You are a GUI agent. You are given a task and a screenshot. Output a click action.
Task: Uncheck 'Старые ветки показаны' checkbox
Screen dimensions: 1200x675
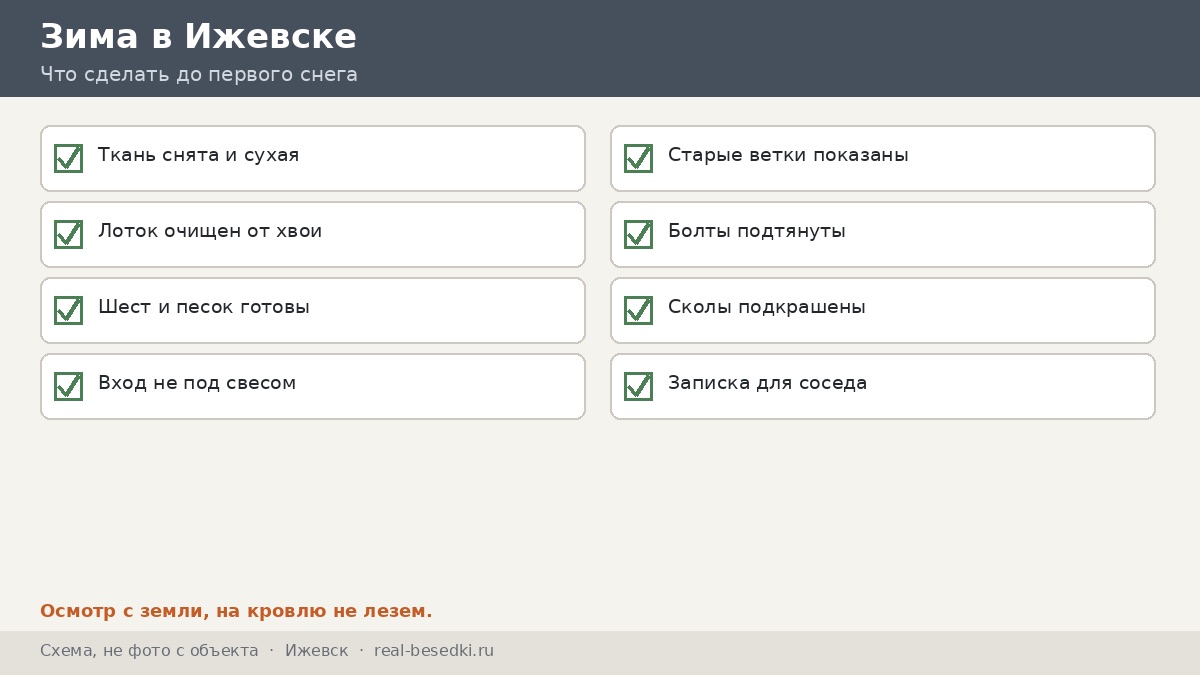[x=638, y=158]
